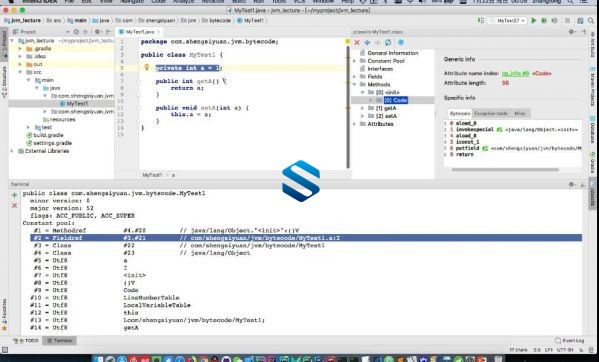The image size is (599, 362).
Task: Click the scroll-from-source target icon in the Project panel
Action: 76,32
